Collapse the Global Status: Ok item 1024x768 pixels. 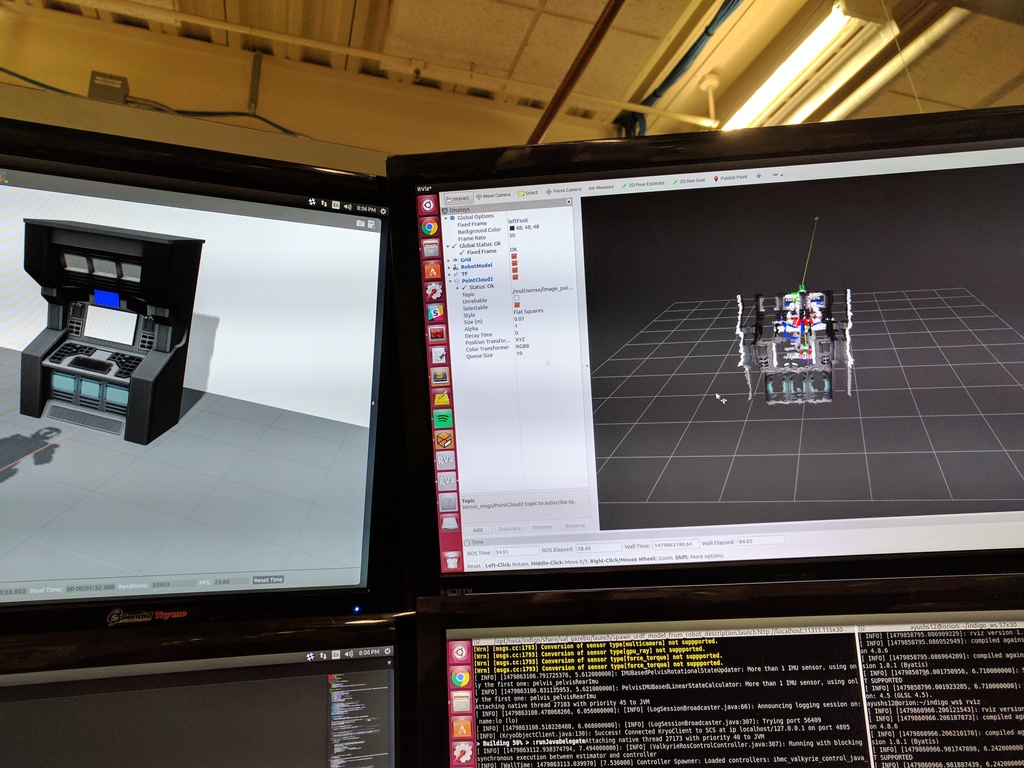pos(447,246)
